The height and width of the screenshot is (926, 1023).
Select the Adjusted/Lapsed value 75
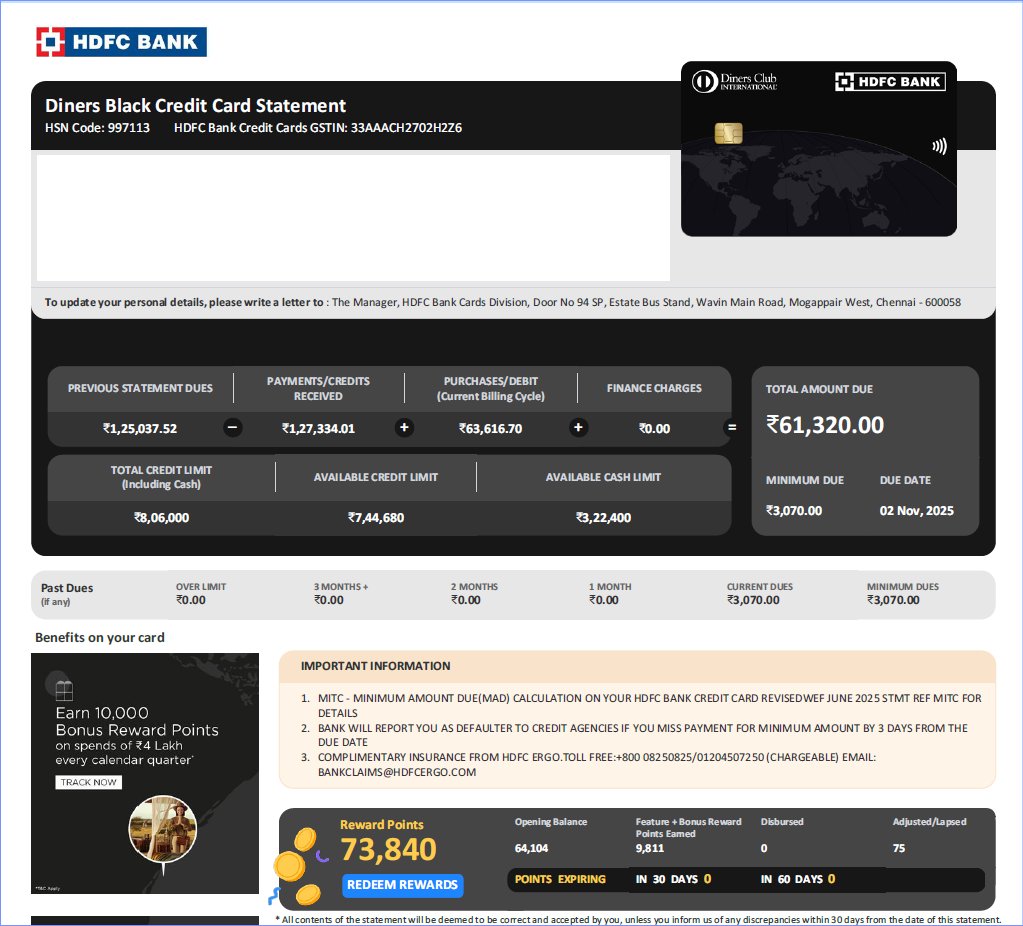899,848
